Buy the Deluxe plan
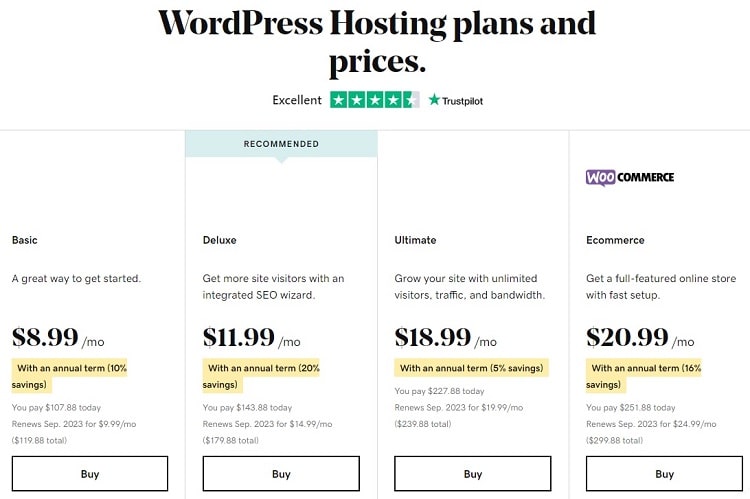The height and width of the screenshot is (499, 750). point(281,474)
